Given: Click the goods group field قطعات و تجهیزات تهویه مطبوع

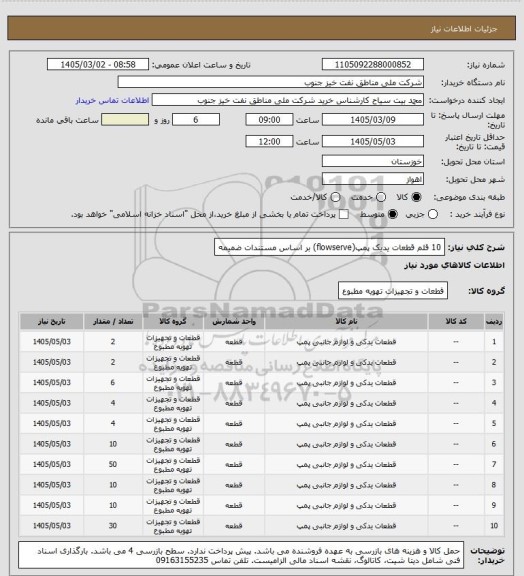Looking at the screenshot, I should (x=393, y=291).
